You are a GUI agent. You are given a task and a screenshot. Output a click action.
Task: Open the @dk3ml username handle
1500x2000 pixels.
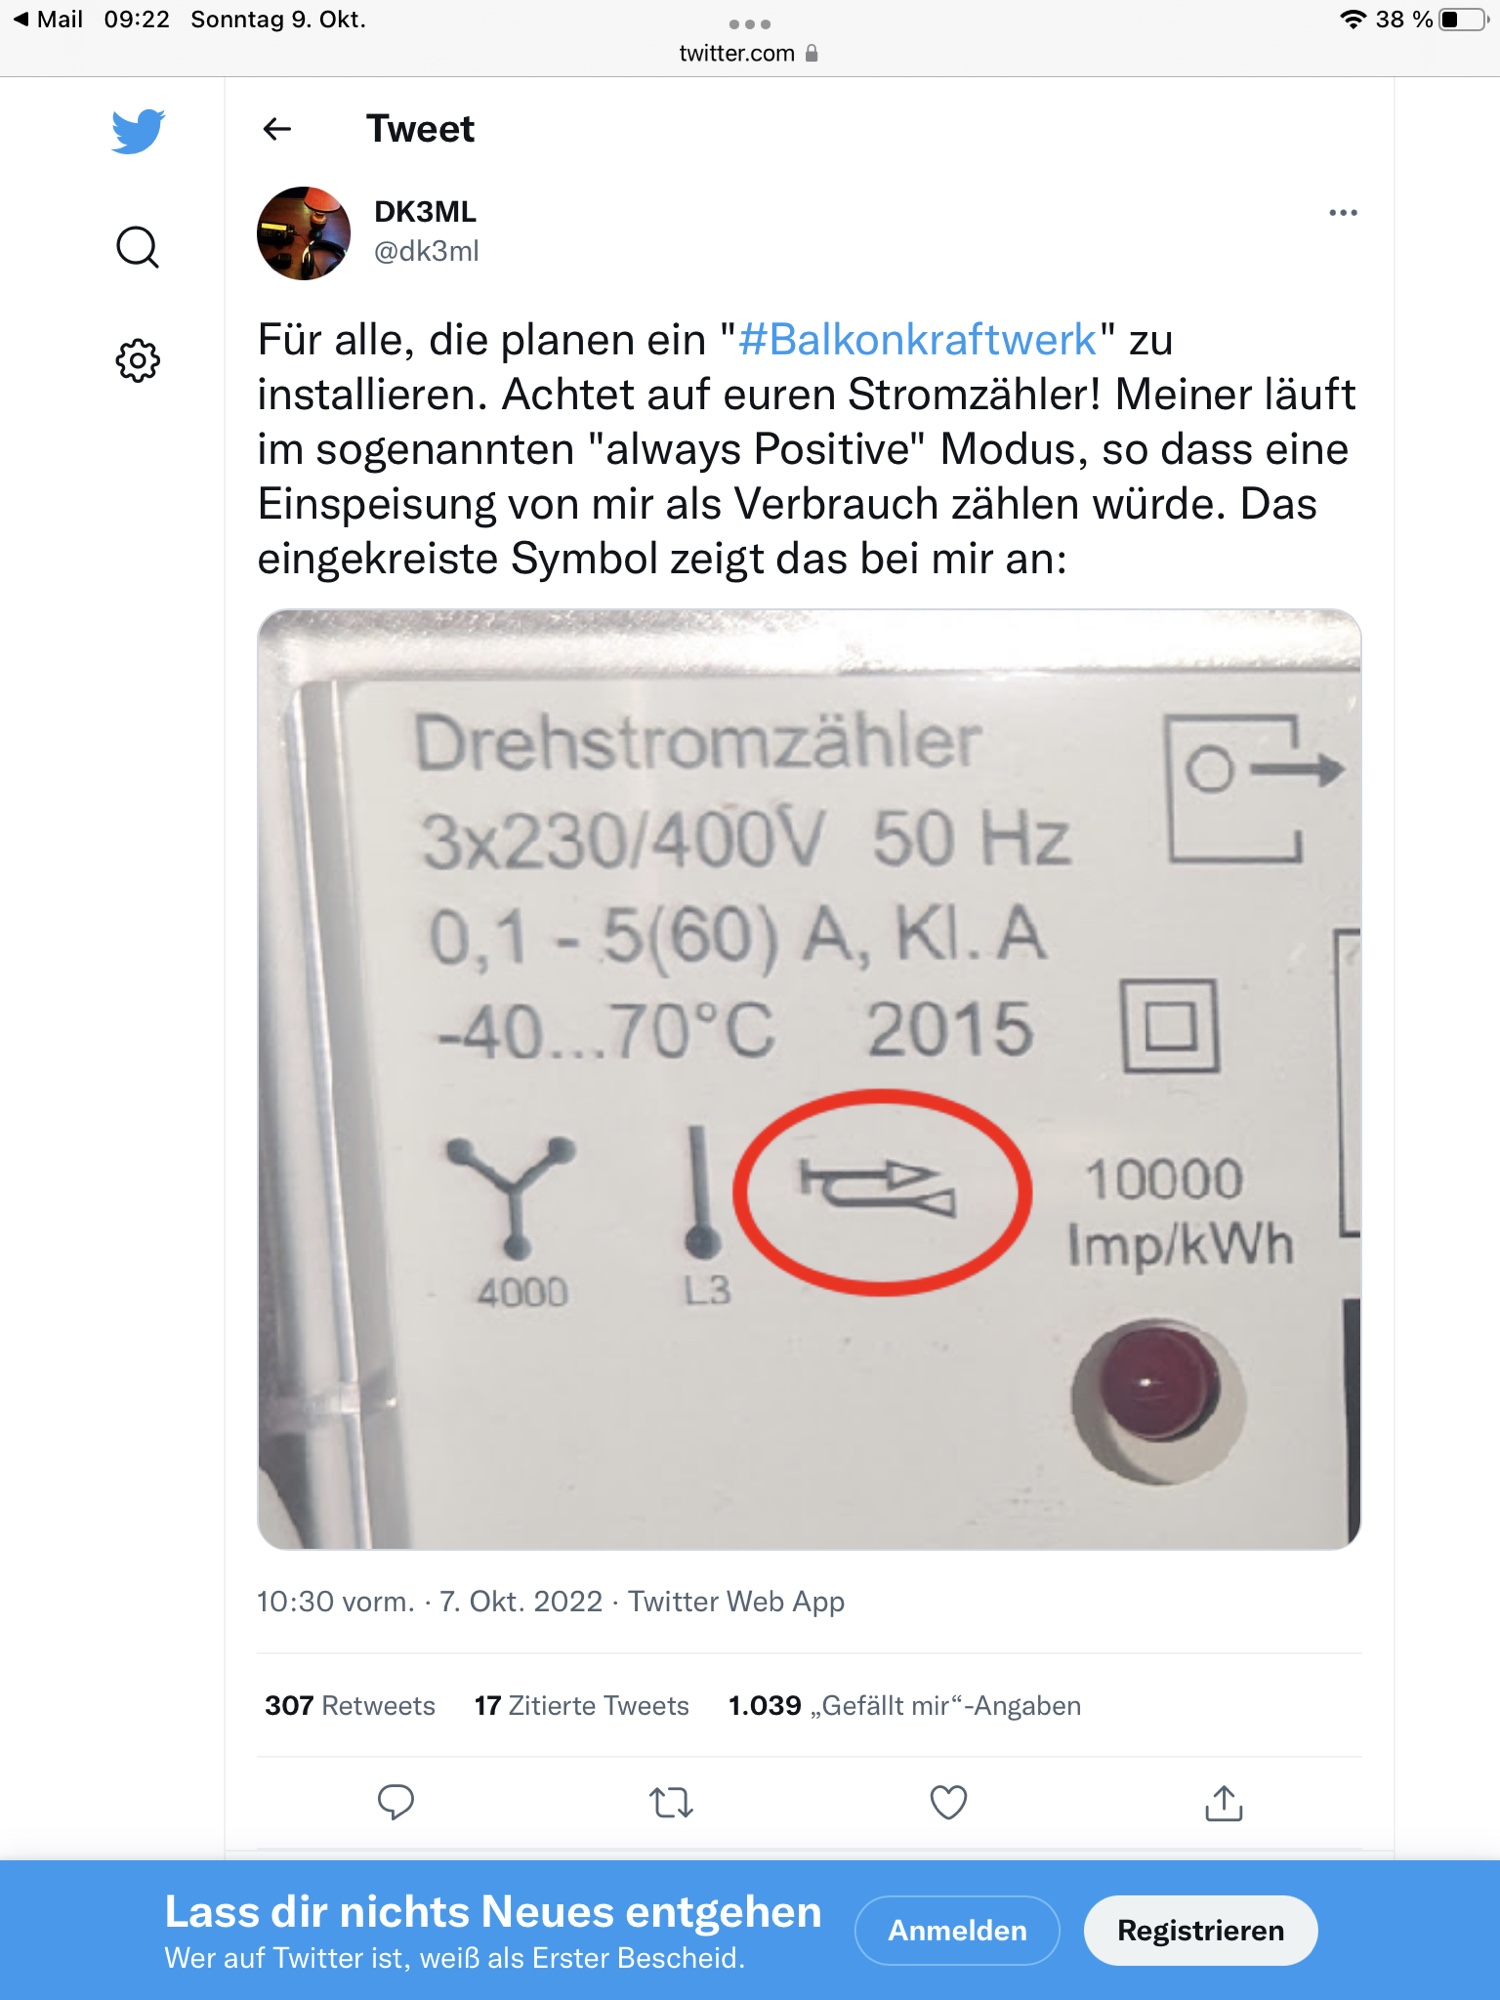427,251
